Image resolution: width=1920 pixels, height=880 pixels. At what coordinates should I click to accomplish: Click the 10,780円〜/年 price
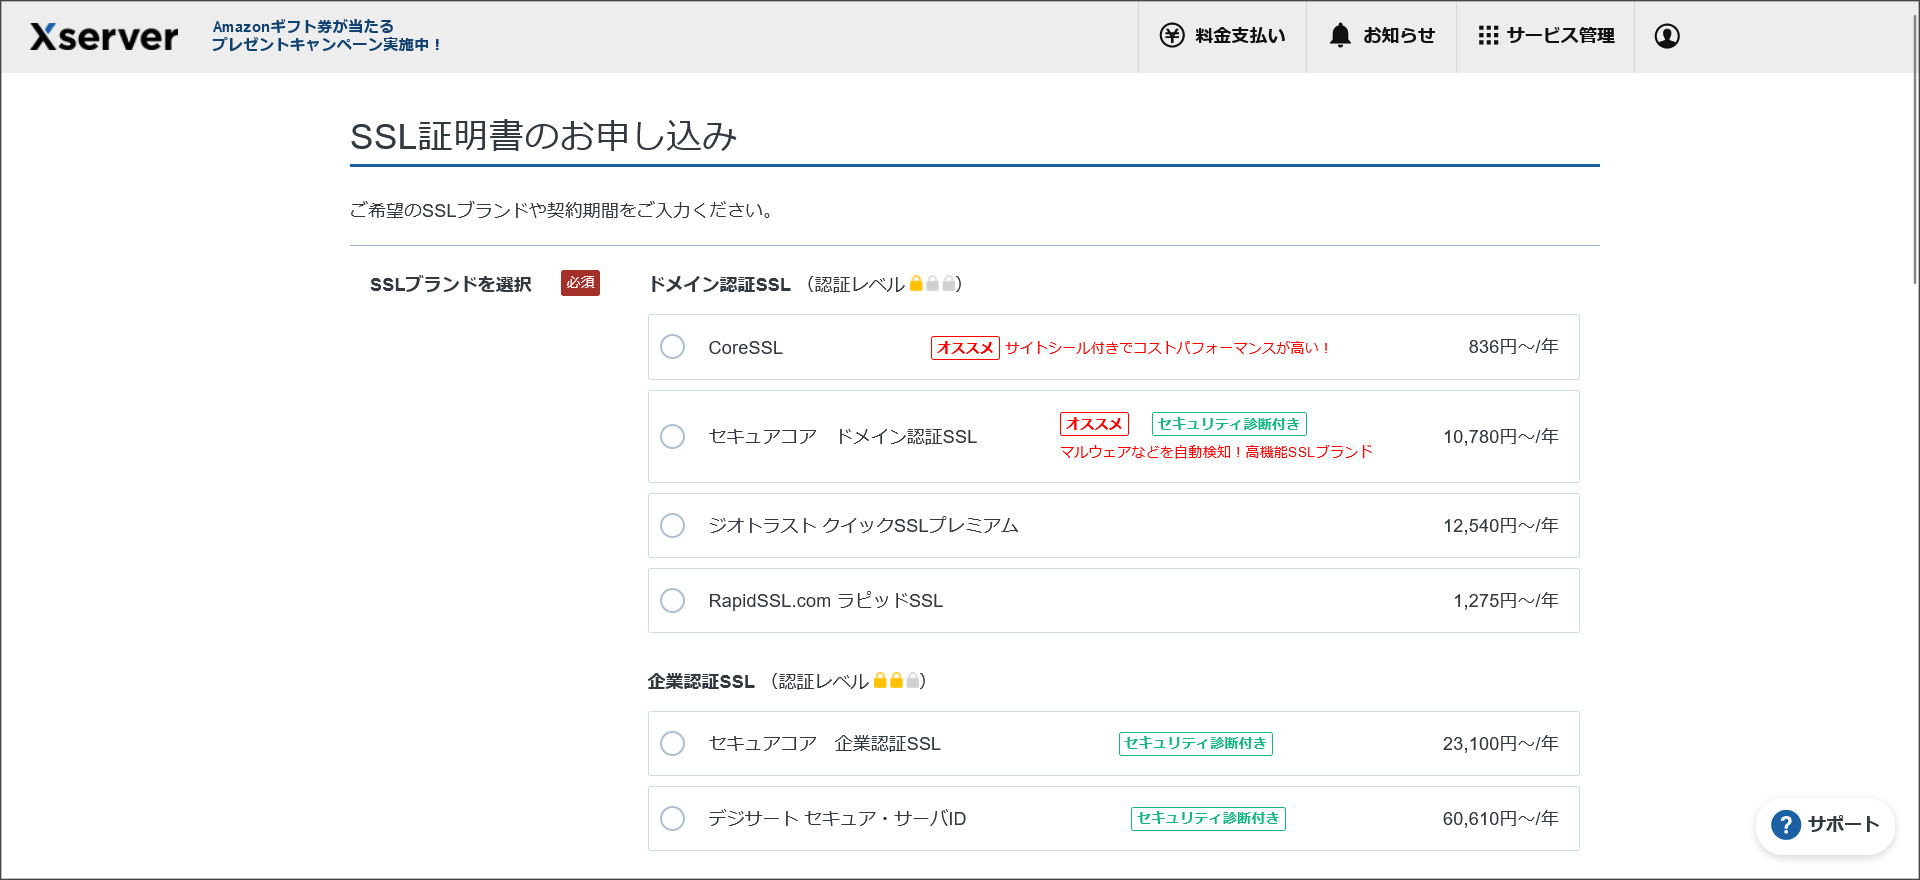[x=1500, y=437]
